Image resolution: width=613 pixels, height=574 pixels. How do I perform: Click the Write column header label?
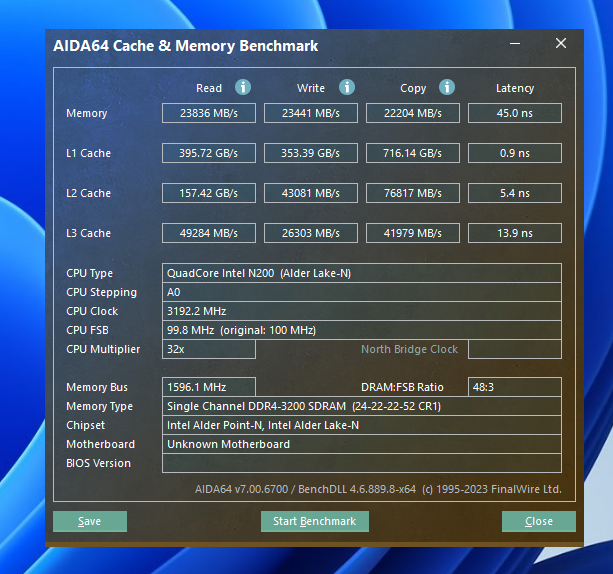click(x=311, y=88)
